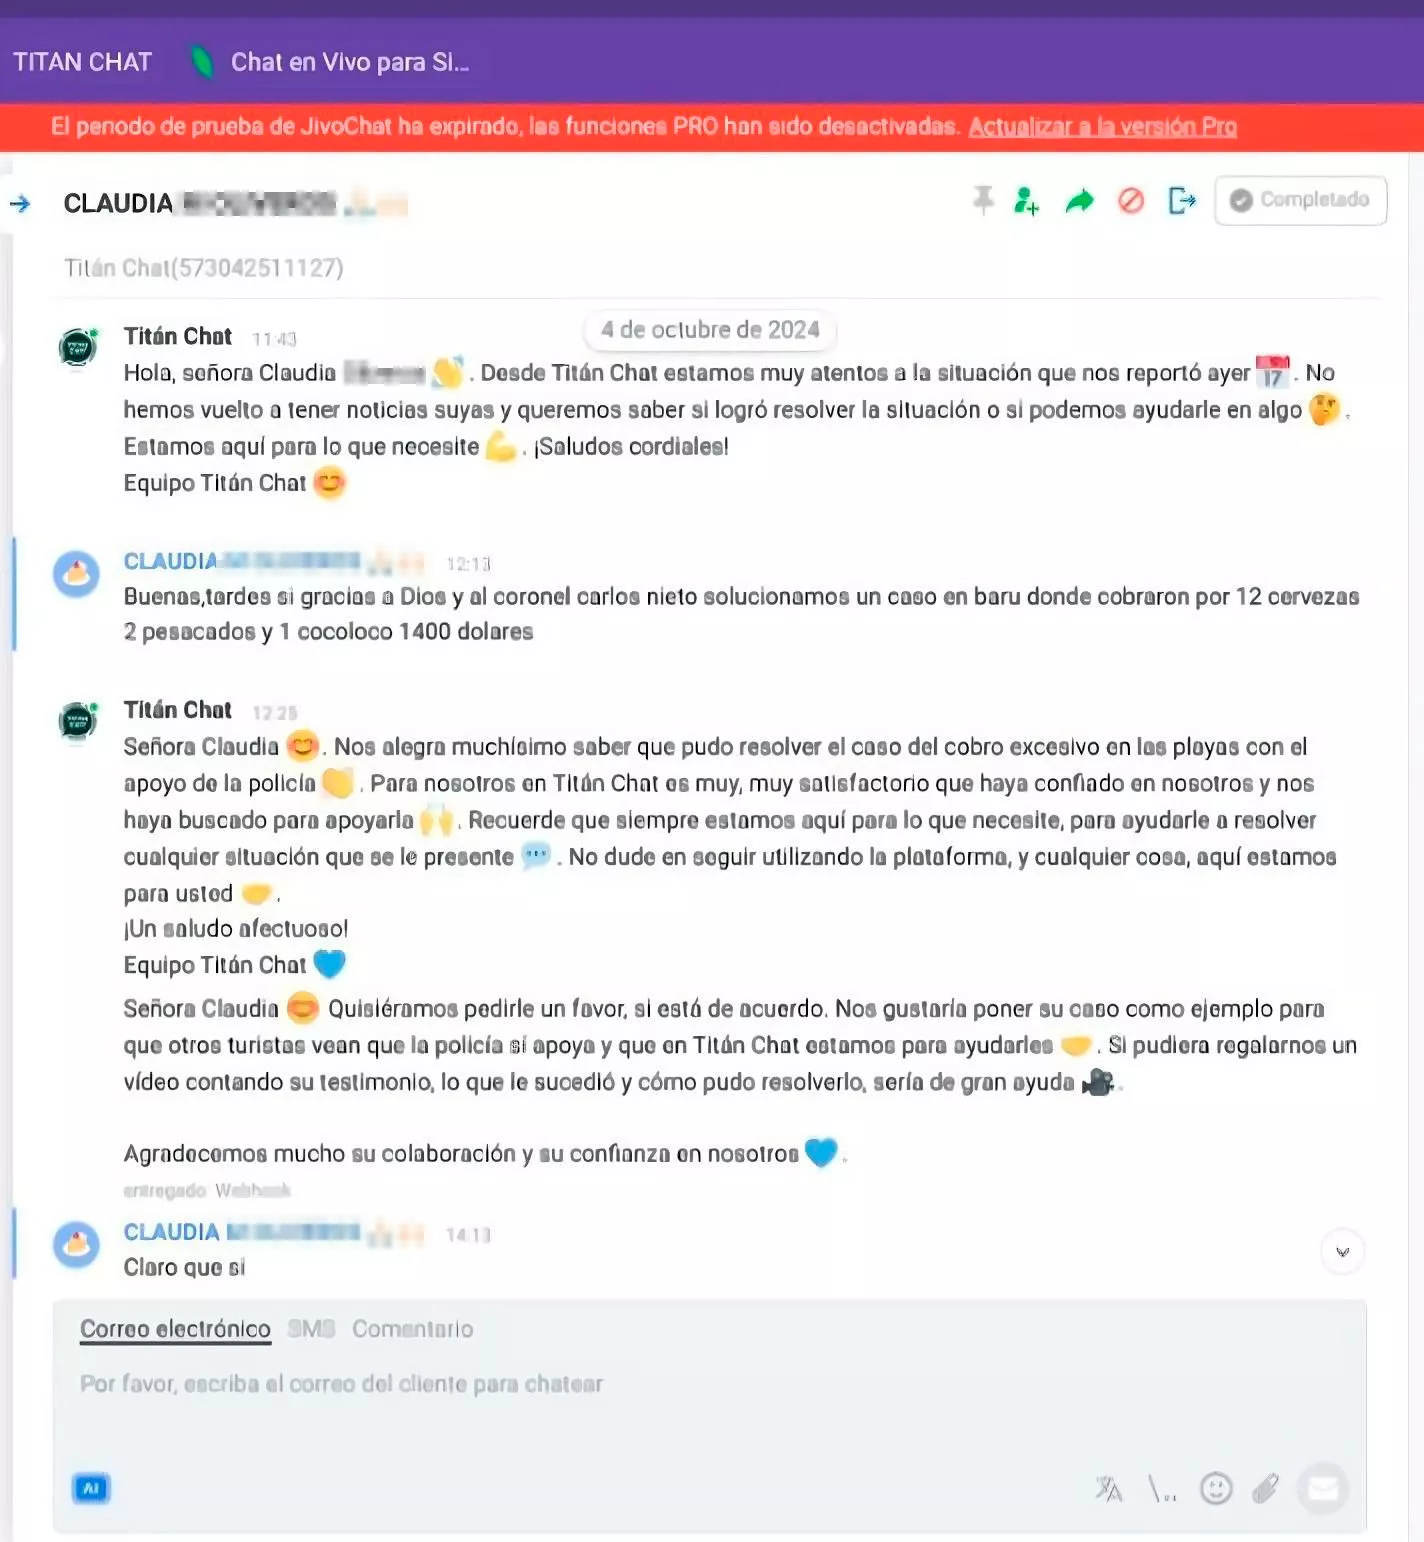Open the emoji picker smiley icon

tap(1216, 1489)
